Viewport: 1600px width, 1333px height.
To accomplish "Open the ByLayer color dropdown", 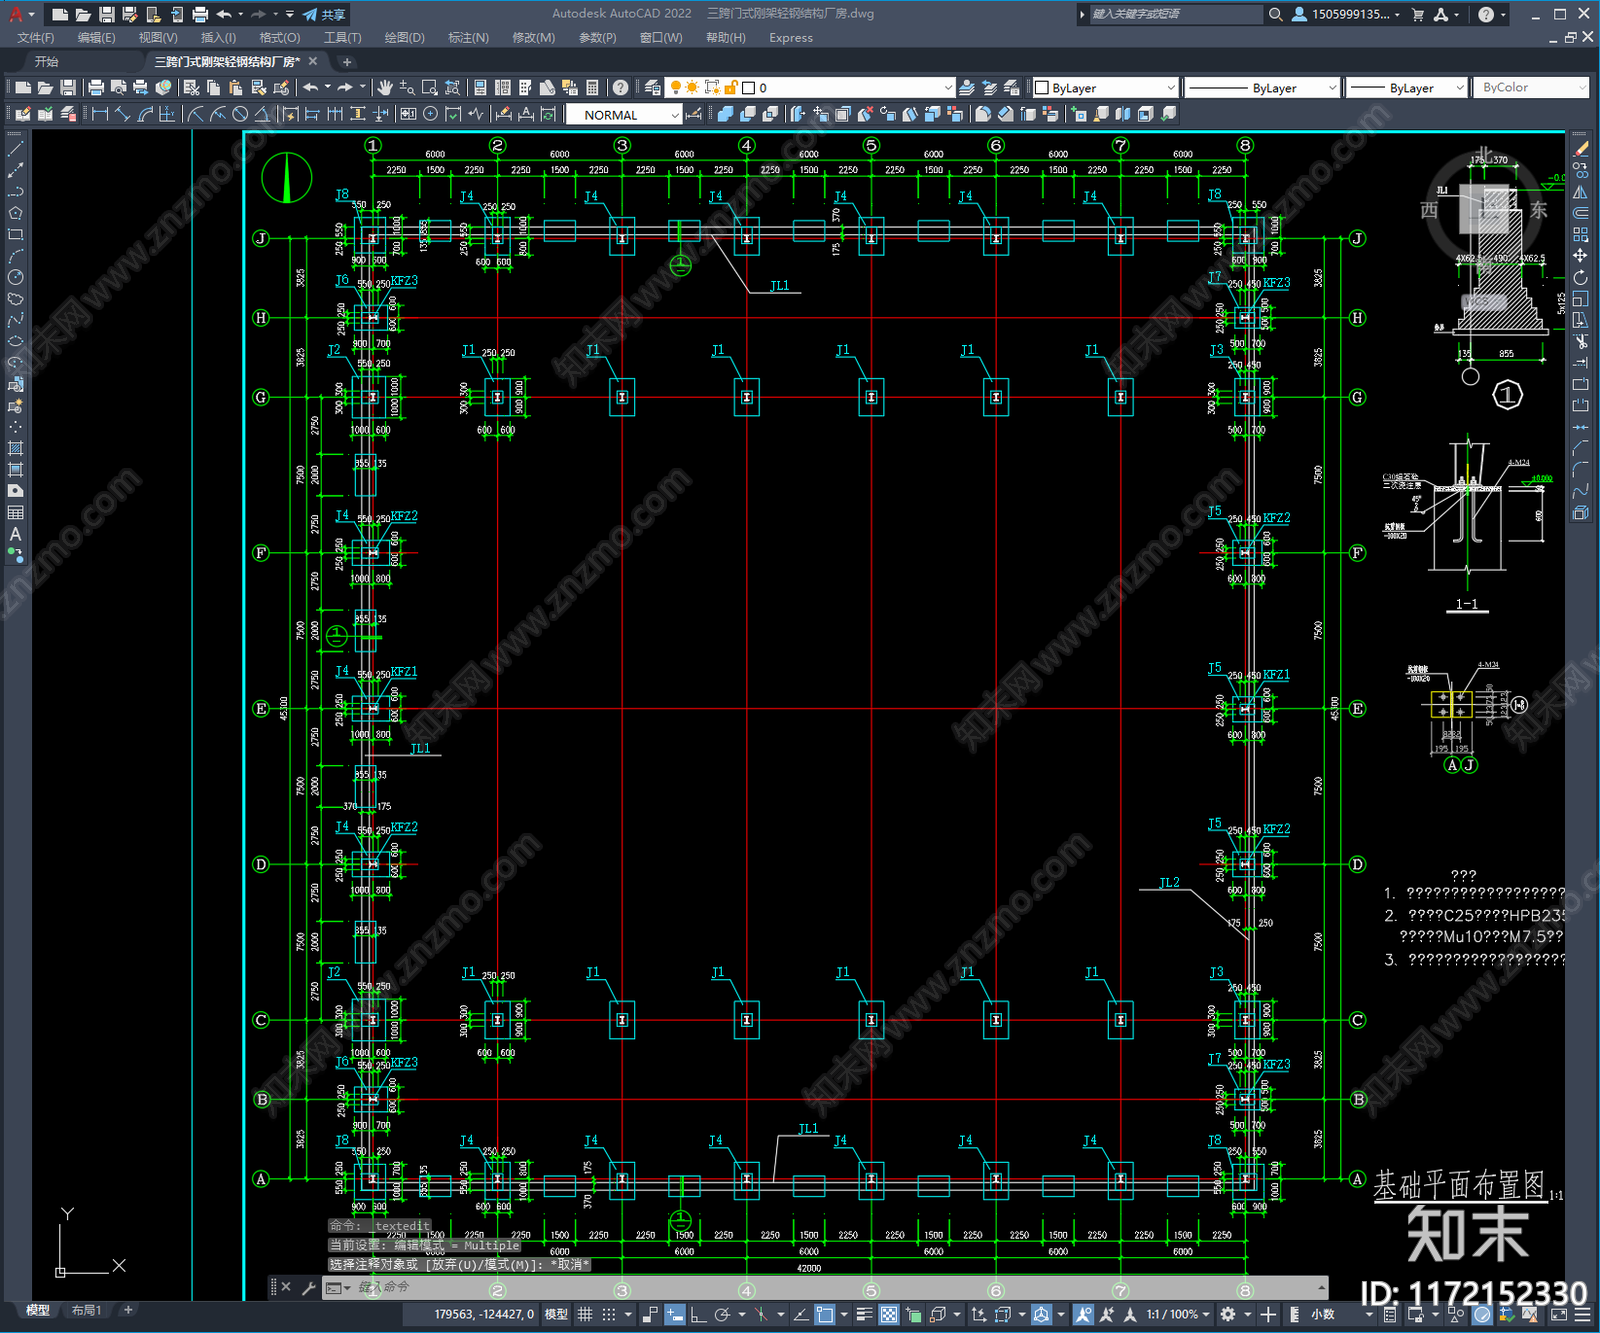I will click(1106, 88).
